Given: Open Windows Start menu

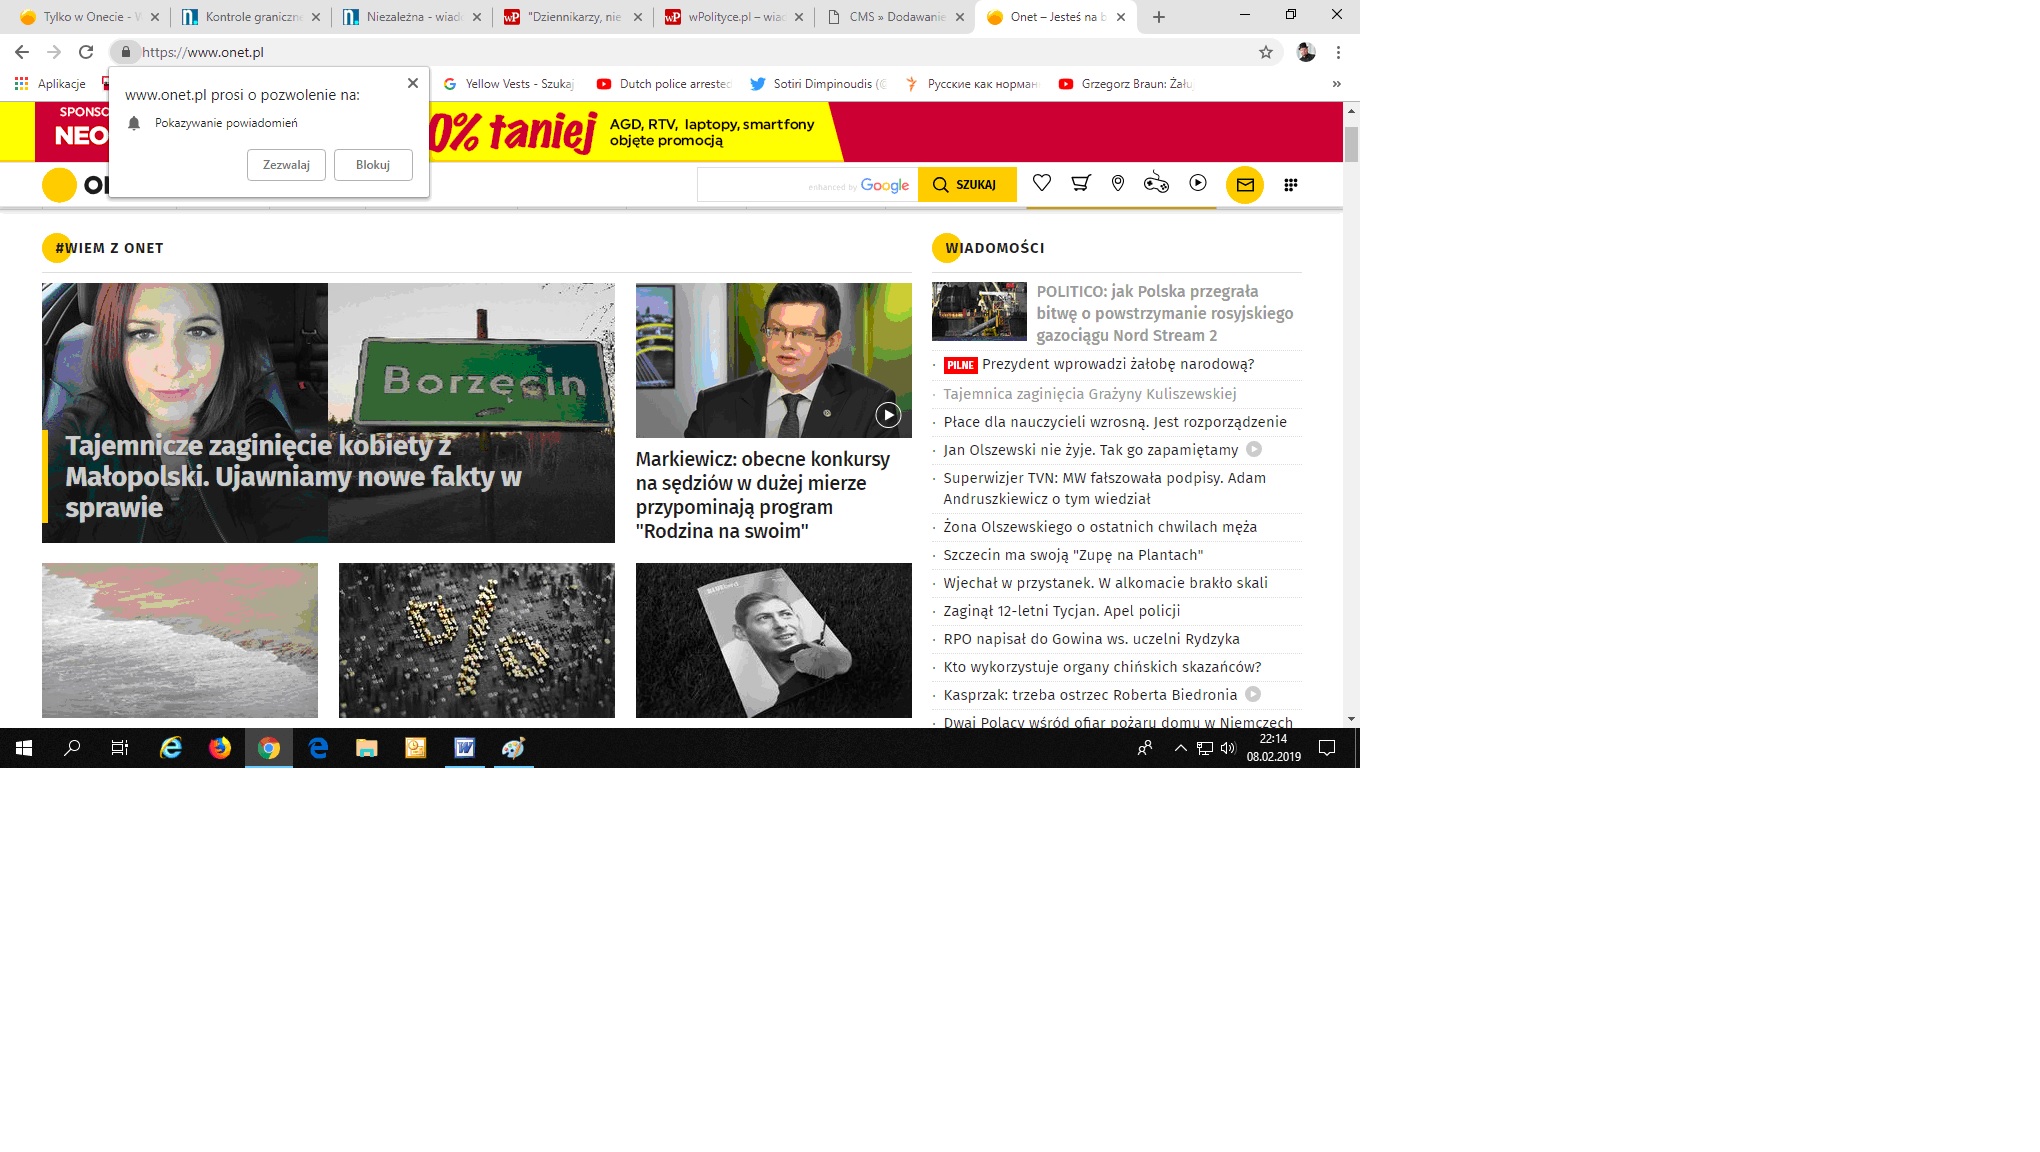Looking at the screenshot, I should (x=24, y=748).
